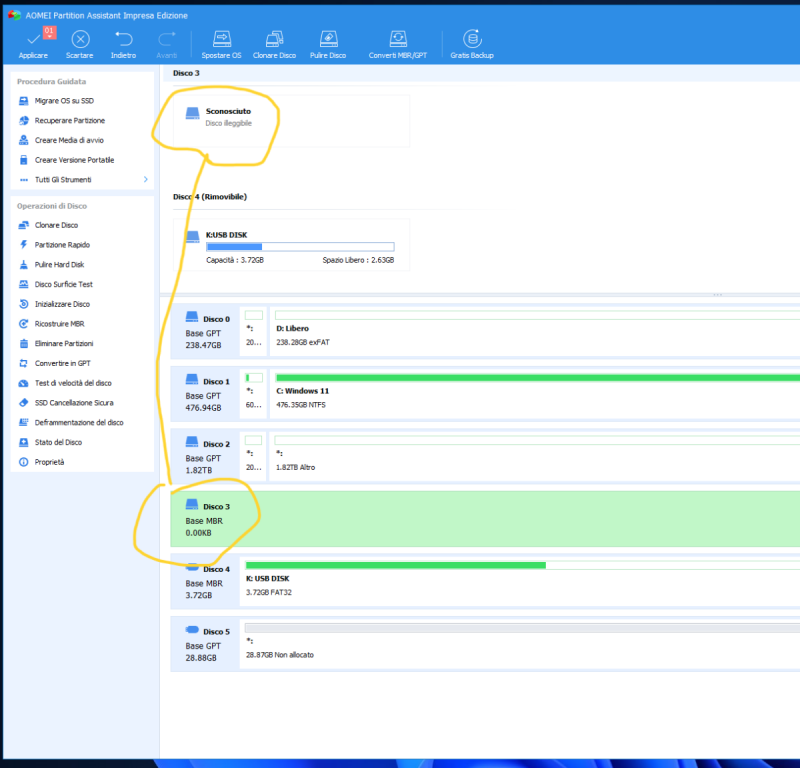Expand Tutti Gli Strumenti arrow
Screen dimensions: 800x768
point(145,180)
